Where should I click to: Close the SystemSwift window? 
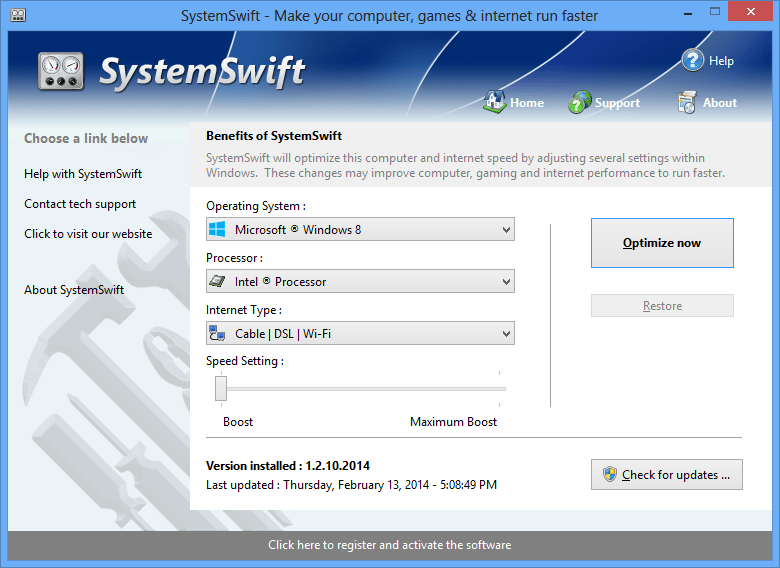[x=751, y=12]
